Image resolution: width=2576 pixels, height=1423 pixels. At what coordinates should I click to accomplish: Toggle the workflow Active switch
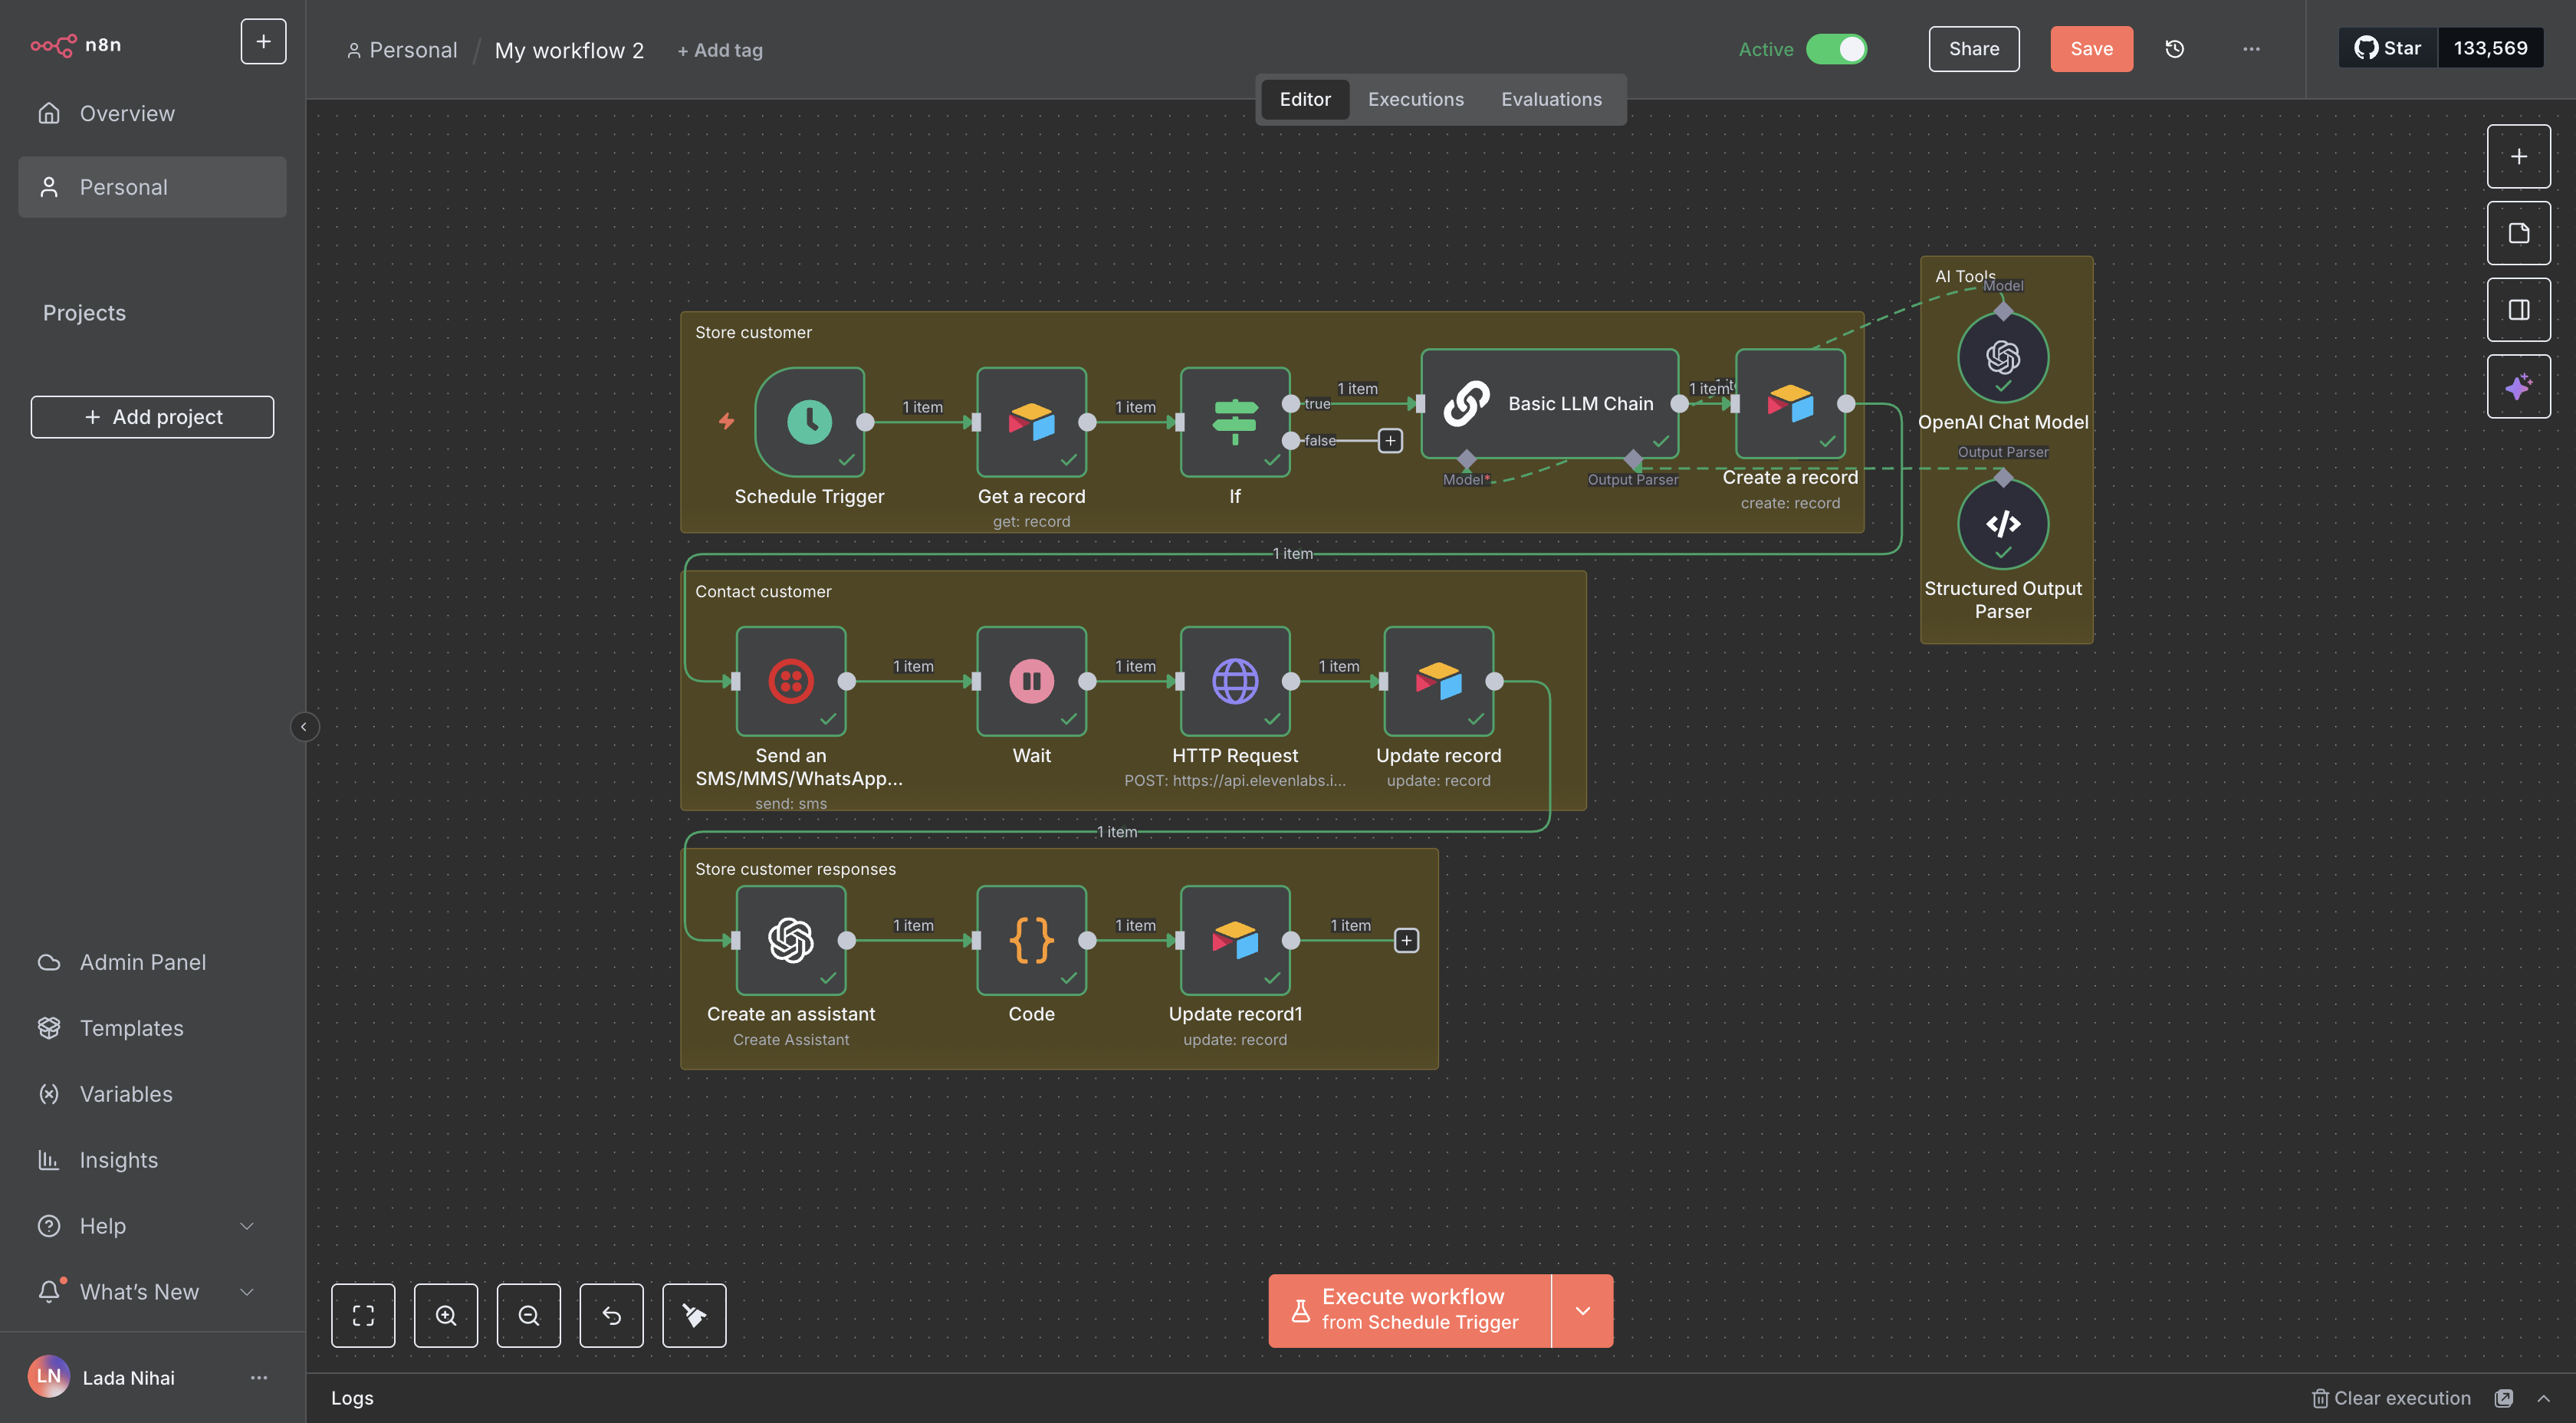click(1836, 49)
